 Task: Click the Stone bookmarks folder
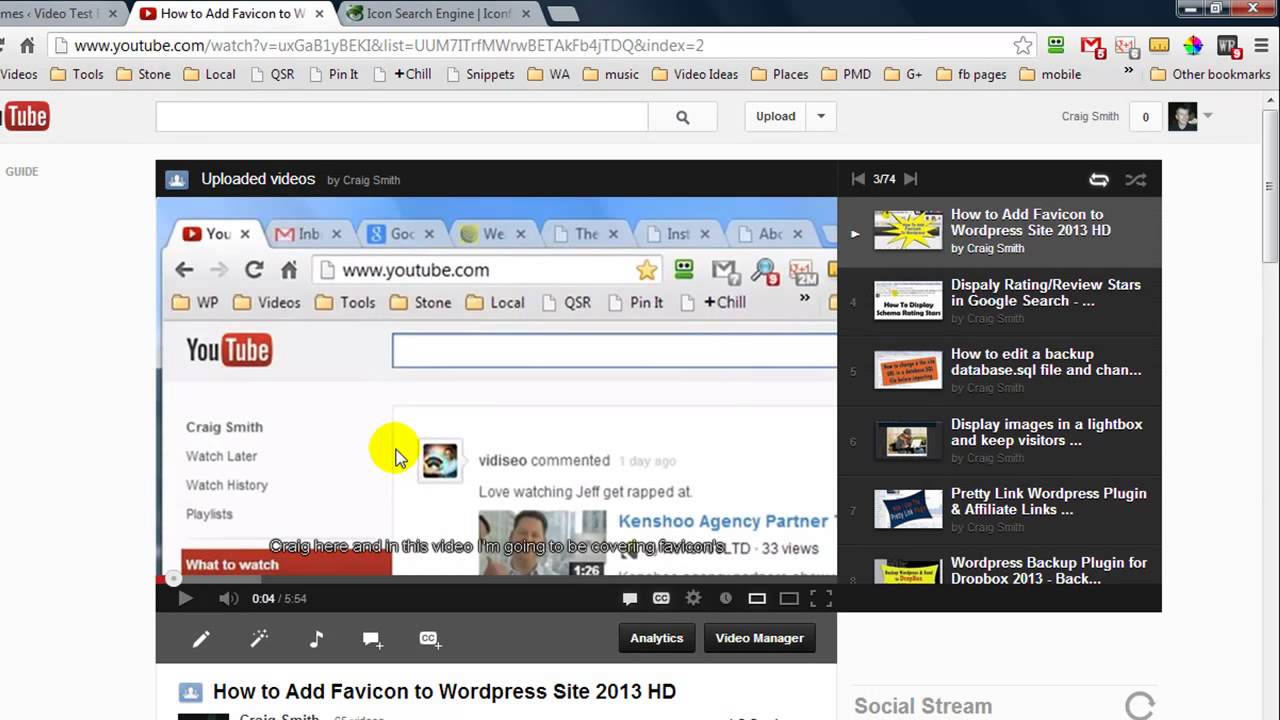point(143,74)
